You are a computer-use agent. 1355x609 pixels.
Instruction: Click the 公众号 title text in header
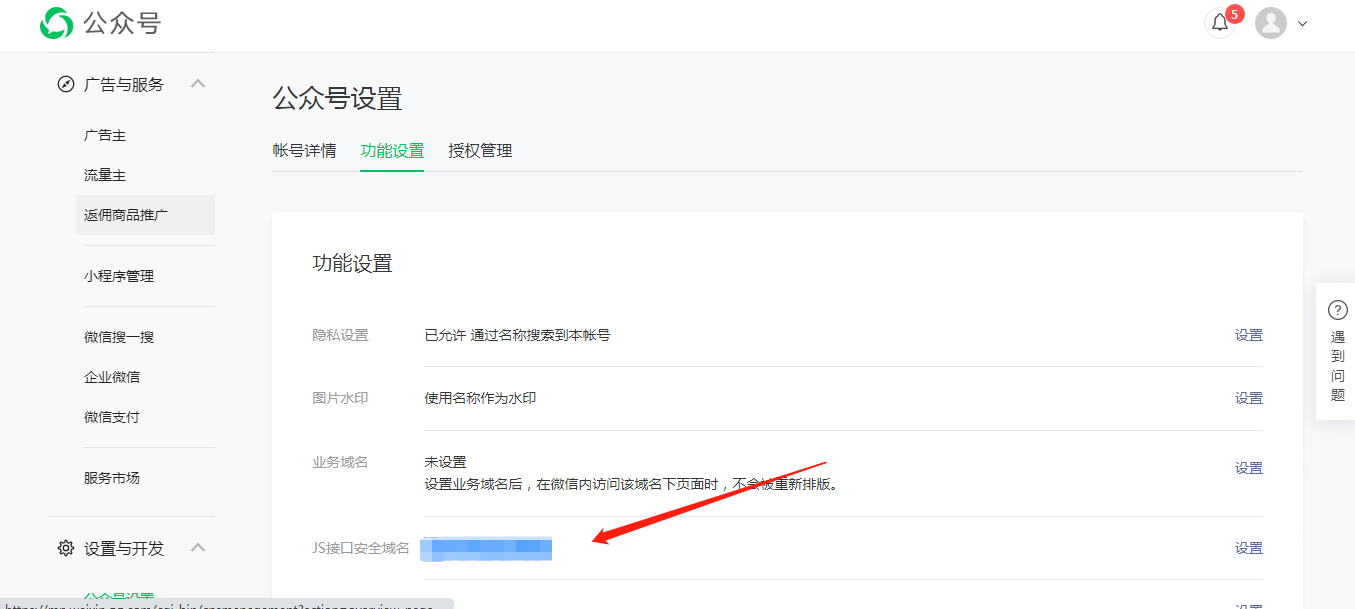click(x=122, y=23)
